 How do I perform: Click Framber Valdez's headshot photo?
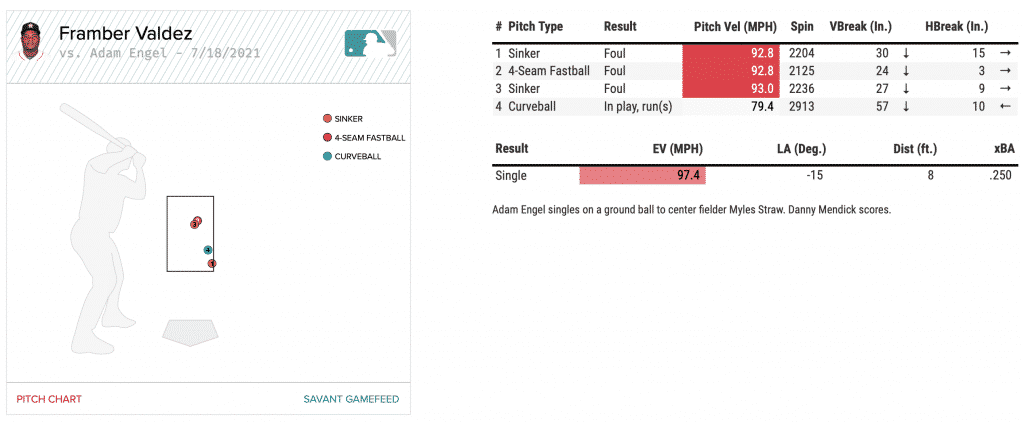[32, 41]
